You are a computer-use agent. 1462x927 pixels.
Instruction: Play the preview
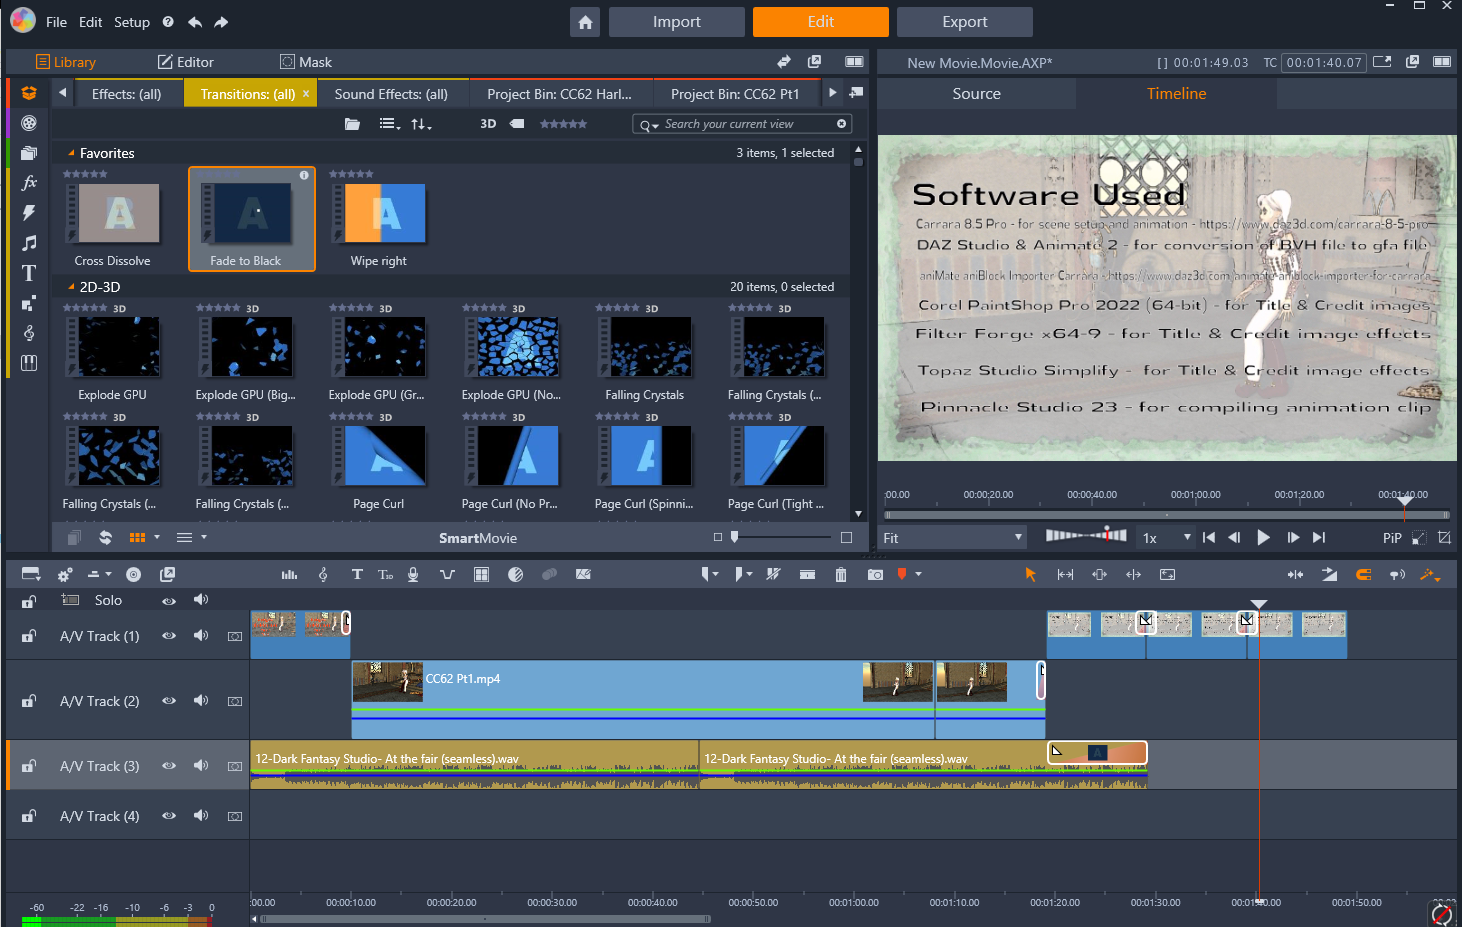tap(1263, 538)
